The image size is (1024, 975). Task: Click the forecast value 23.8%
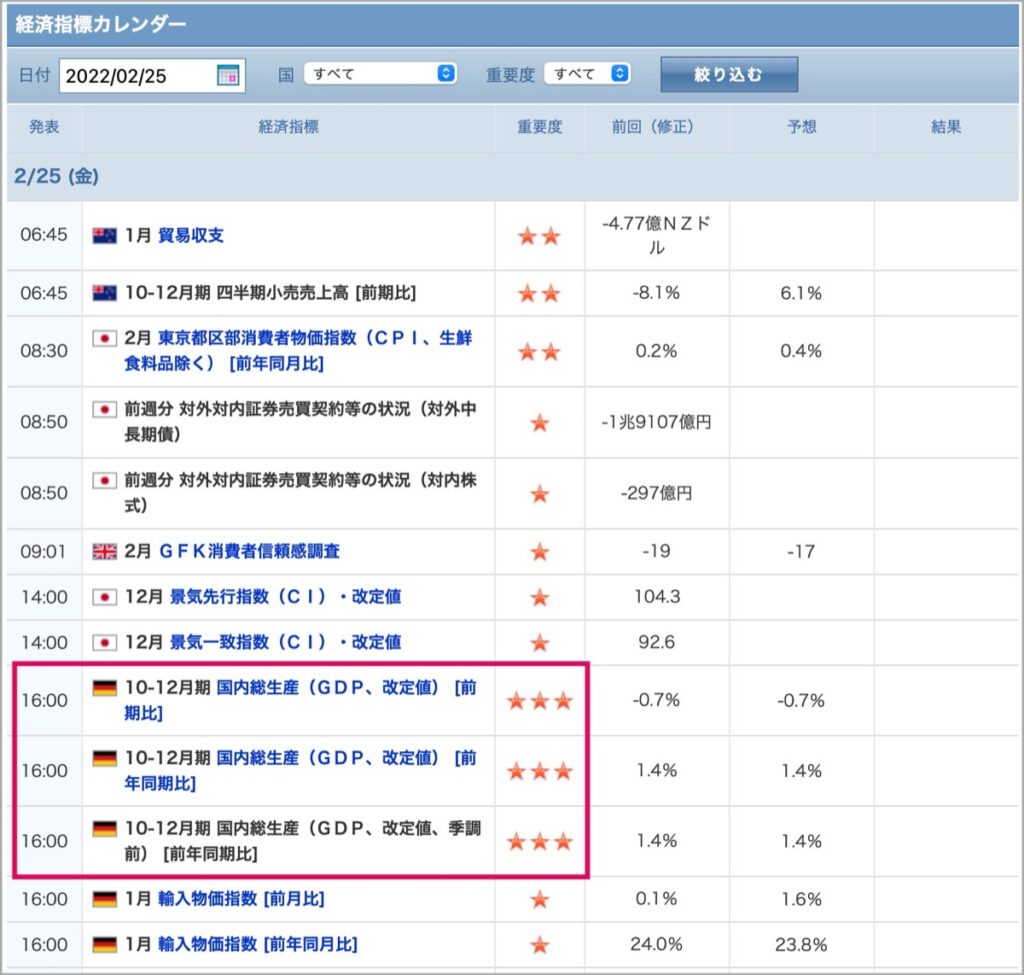pyautogui.click(x=801, y=944)
